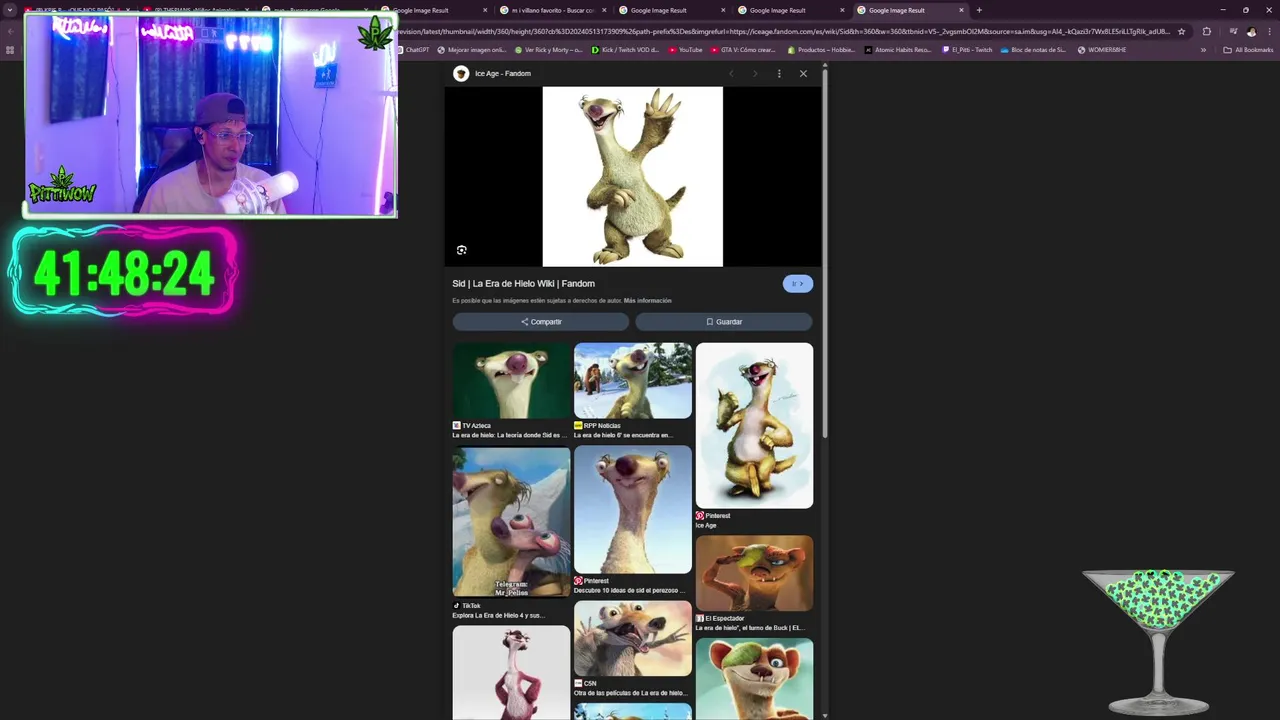The height and width of the screenshot is (720, 1280).
Task: Open the Ice Age - Fandom source link
Action: (503, 73)
